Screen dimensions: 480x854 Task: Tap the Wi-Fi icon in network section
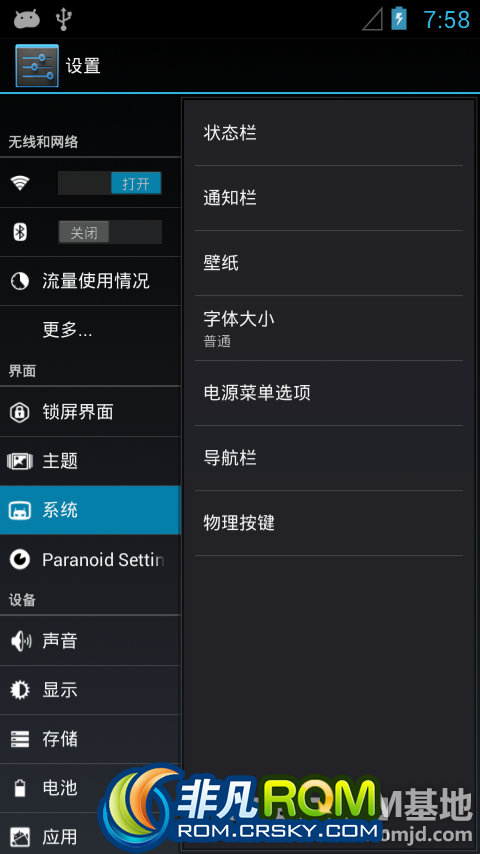20,183
